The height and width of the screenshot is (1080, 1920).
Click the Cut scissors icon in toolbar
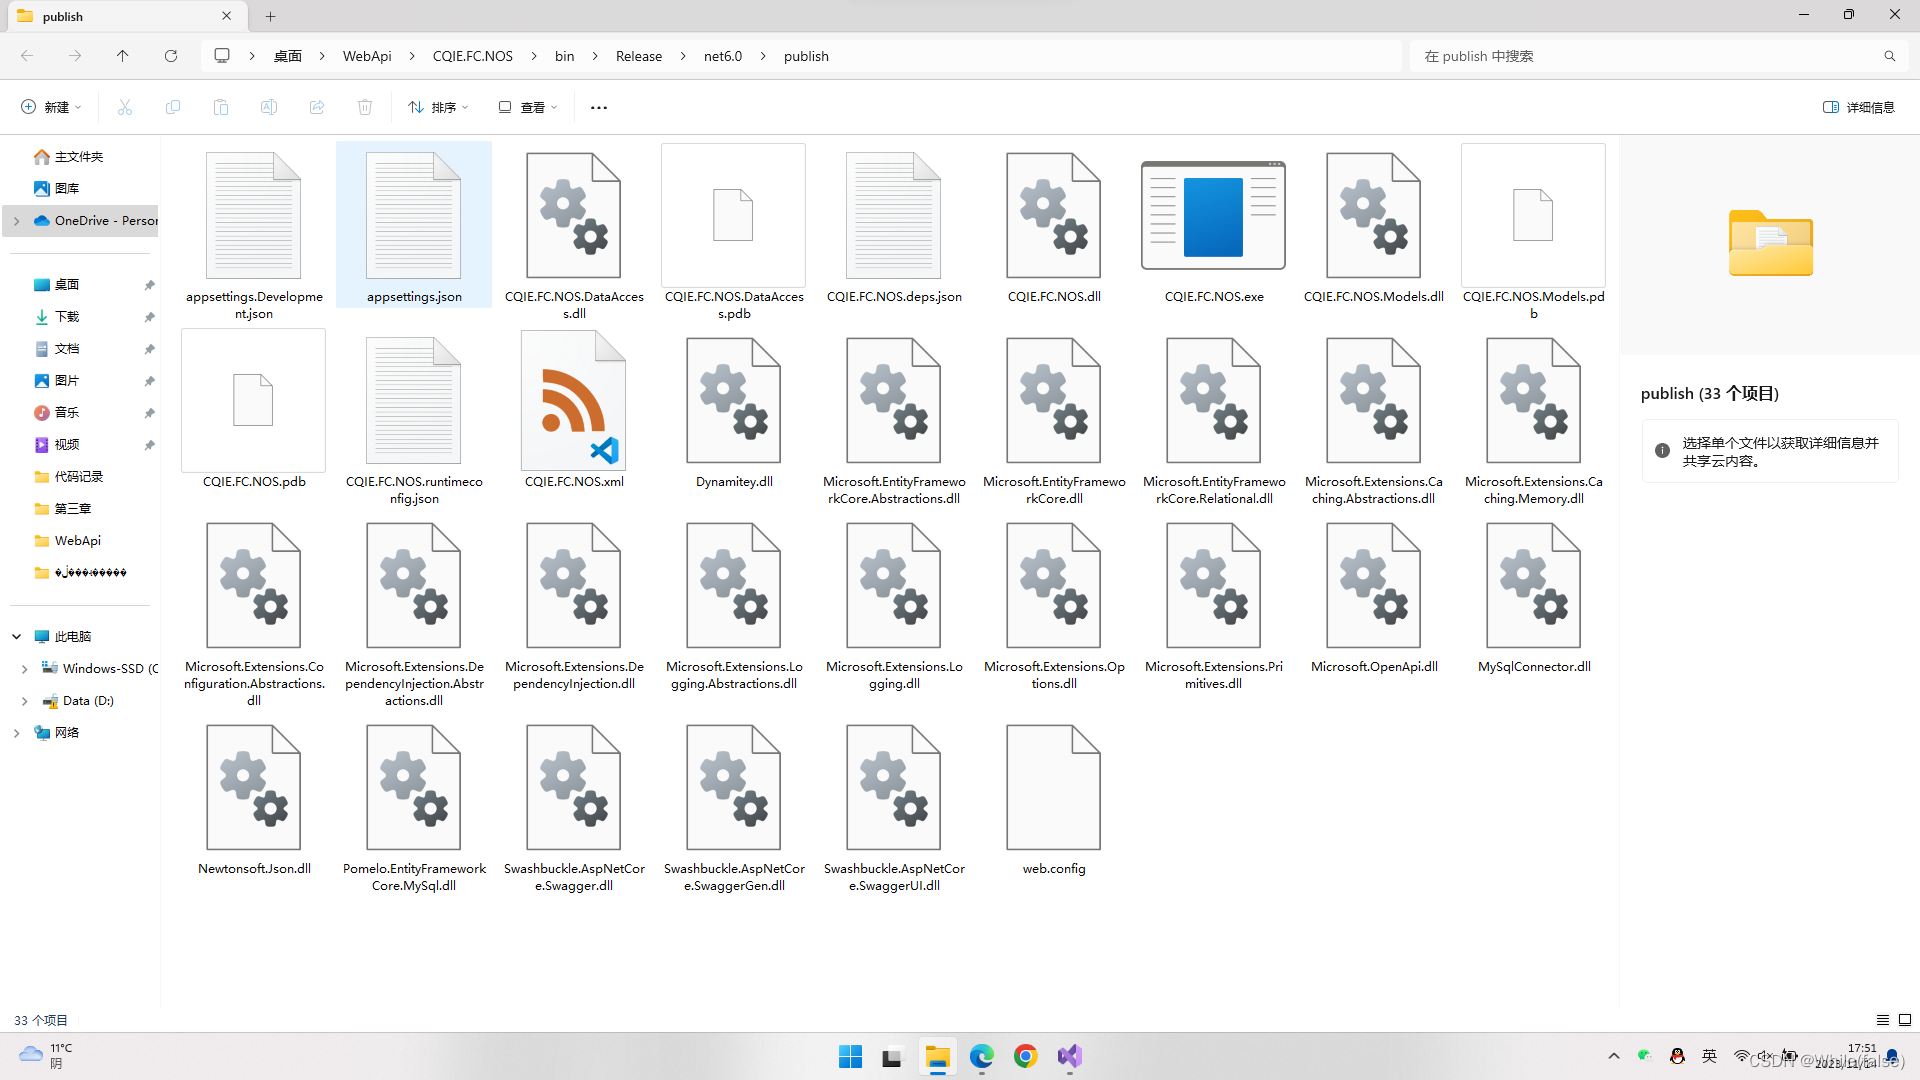click(125, 107)
